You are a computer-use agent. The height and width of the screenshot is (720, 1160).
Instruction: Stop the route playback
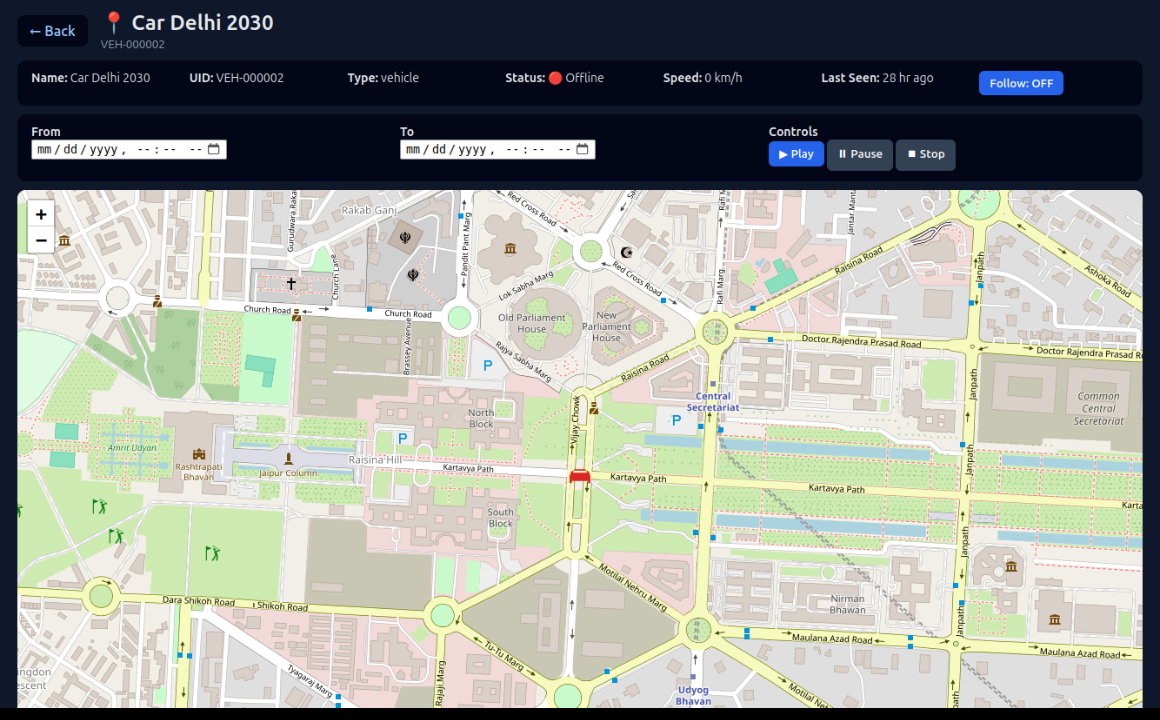pos(925,154)
